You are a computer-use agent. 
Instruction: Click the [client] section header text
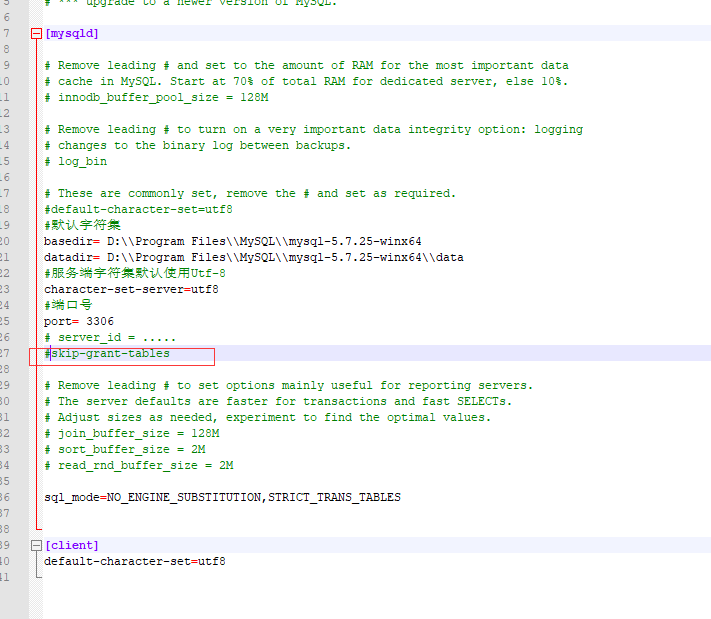tap(72, 545)
